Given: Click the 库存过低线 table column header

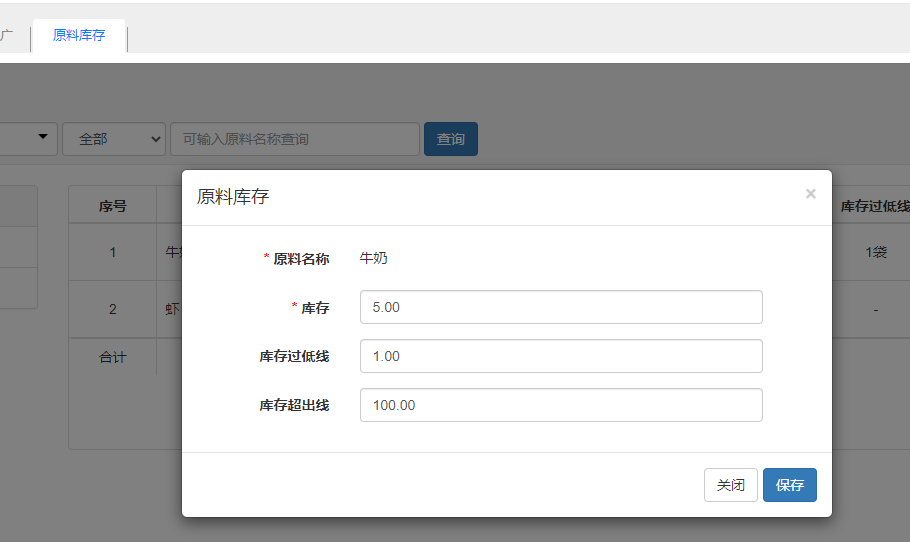Looking at the screenshot, I should coord(874,206).
